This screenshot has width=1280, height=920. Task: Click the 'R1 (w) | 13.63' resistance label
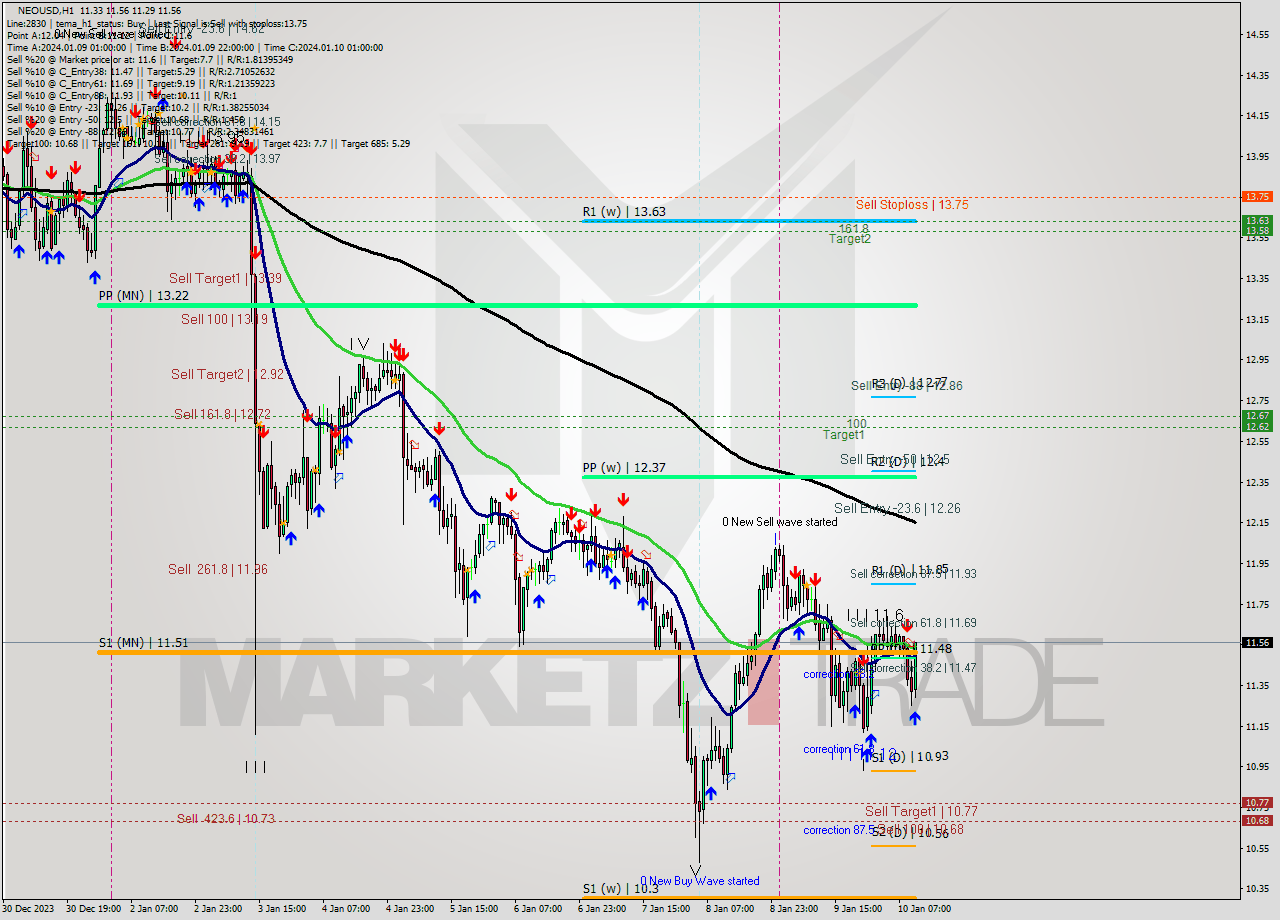(x=624, y=212)
